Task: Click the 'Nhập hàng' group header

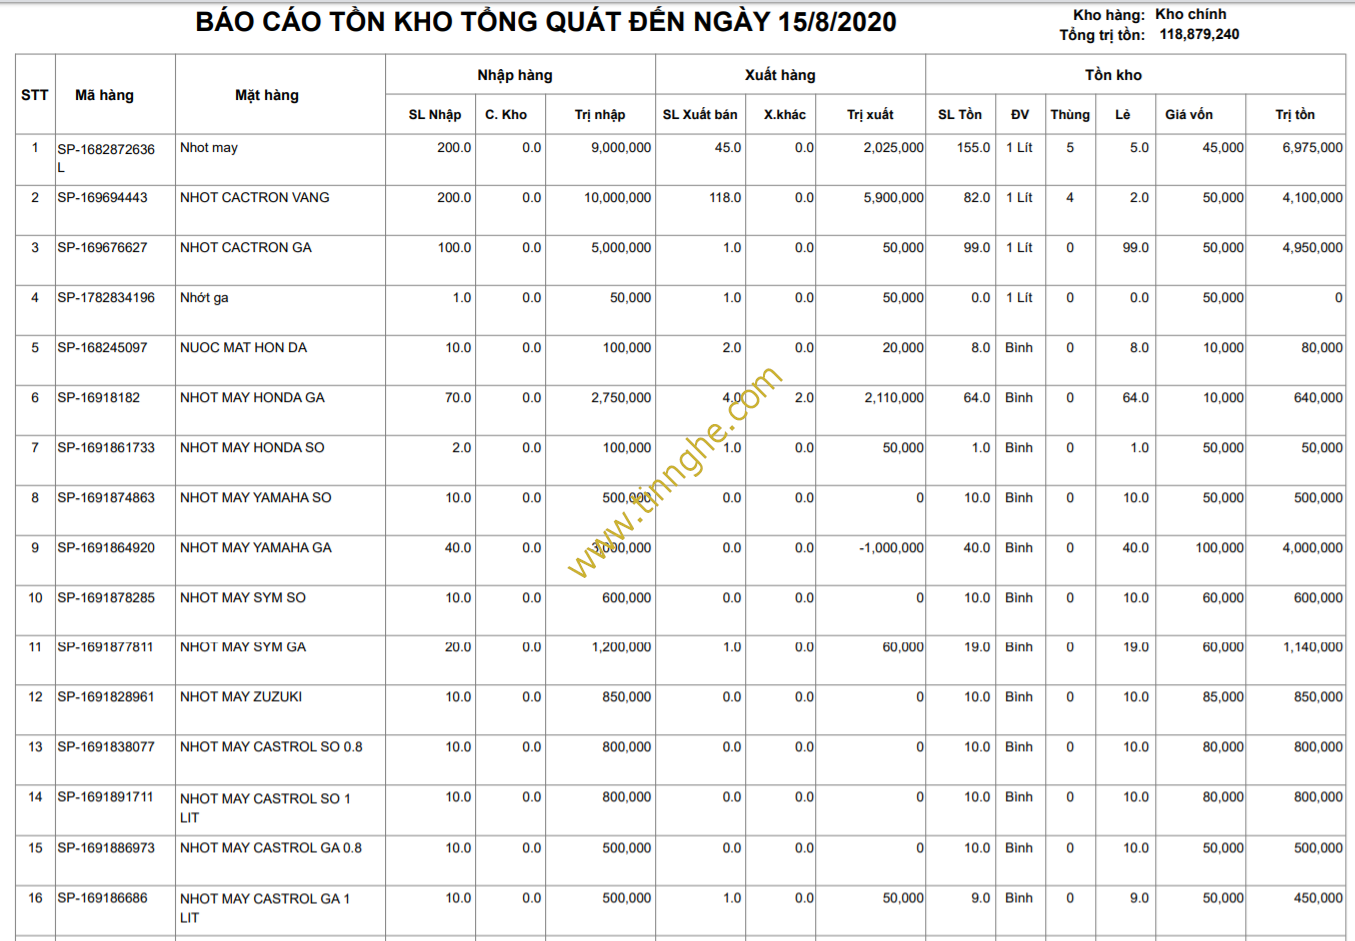Action: coord(515,75)
